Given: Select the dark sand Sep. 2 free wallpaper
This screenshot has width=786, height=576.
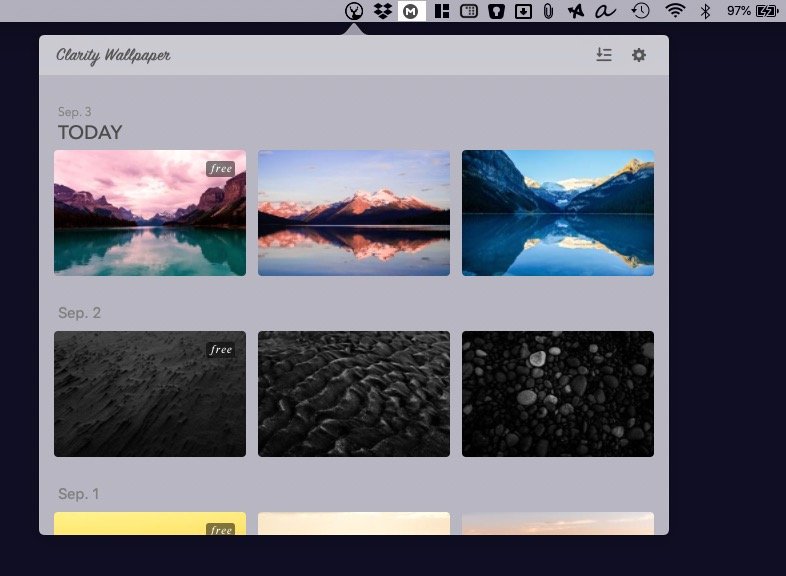Looking at the screenshot, I should [150, 394].
